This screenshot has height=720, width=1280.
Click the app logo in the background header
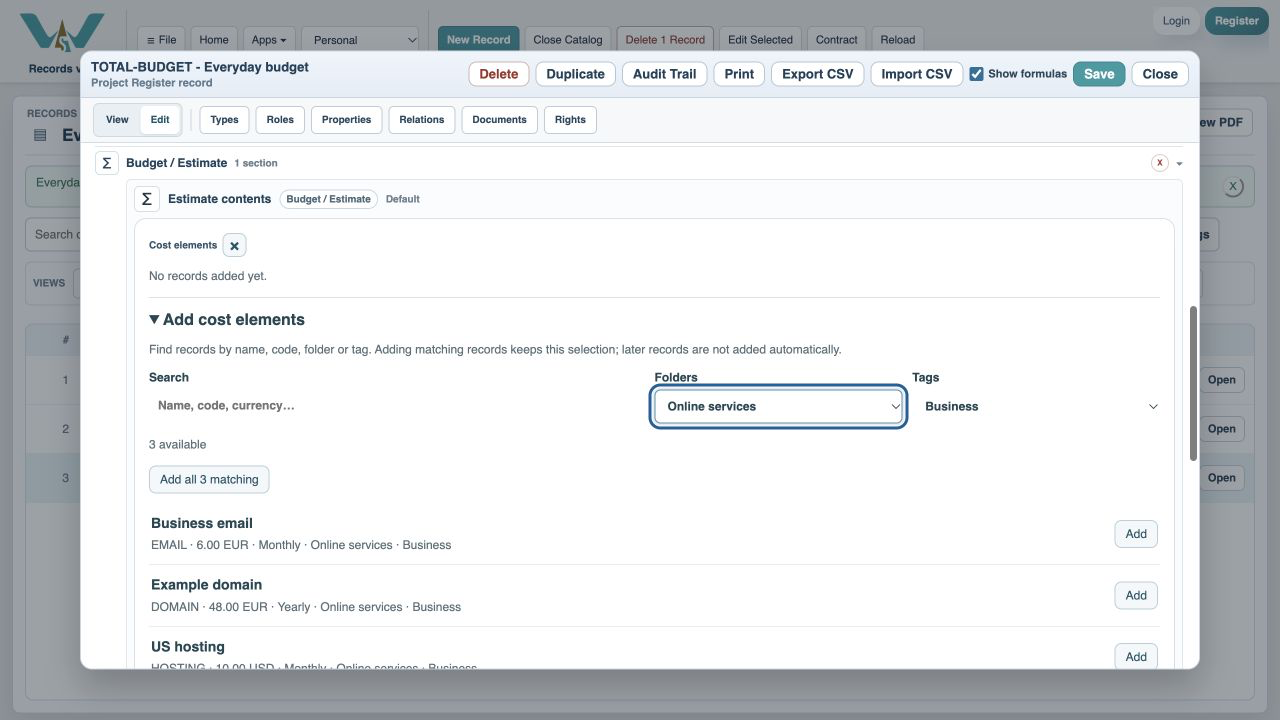click(x=62, y=34)
